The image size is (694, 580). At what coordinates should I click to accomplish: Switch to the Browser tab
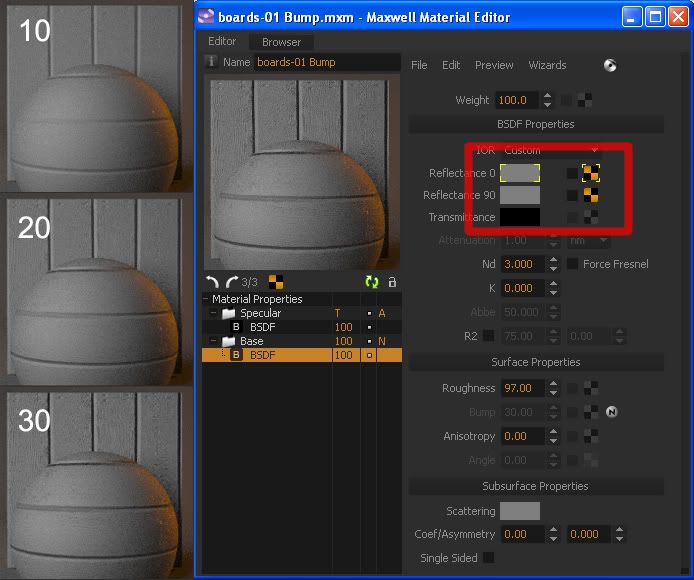click(x=281, y=42)
